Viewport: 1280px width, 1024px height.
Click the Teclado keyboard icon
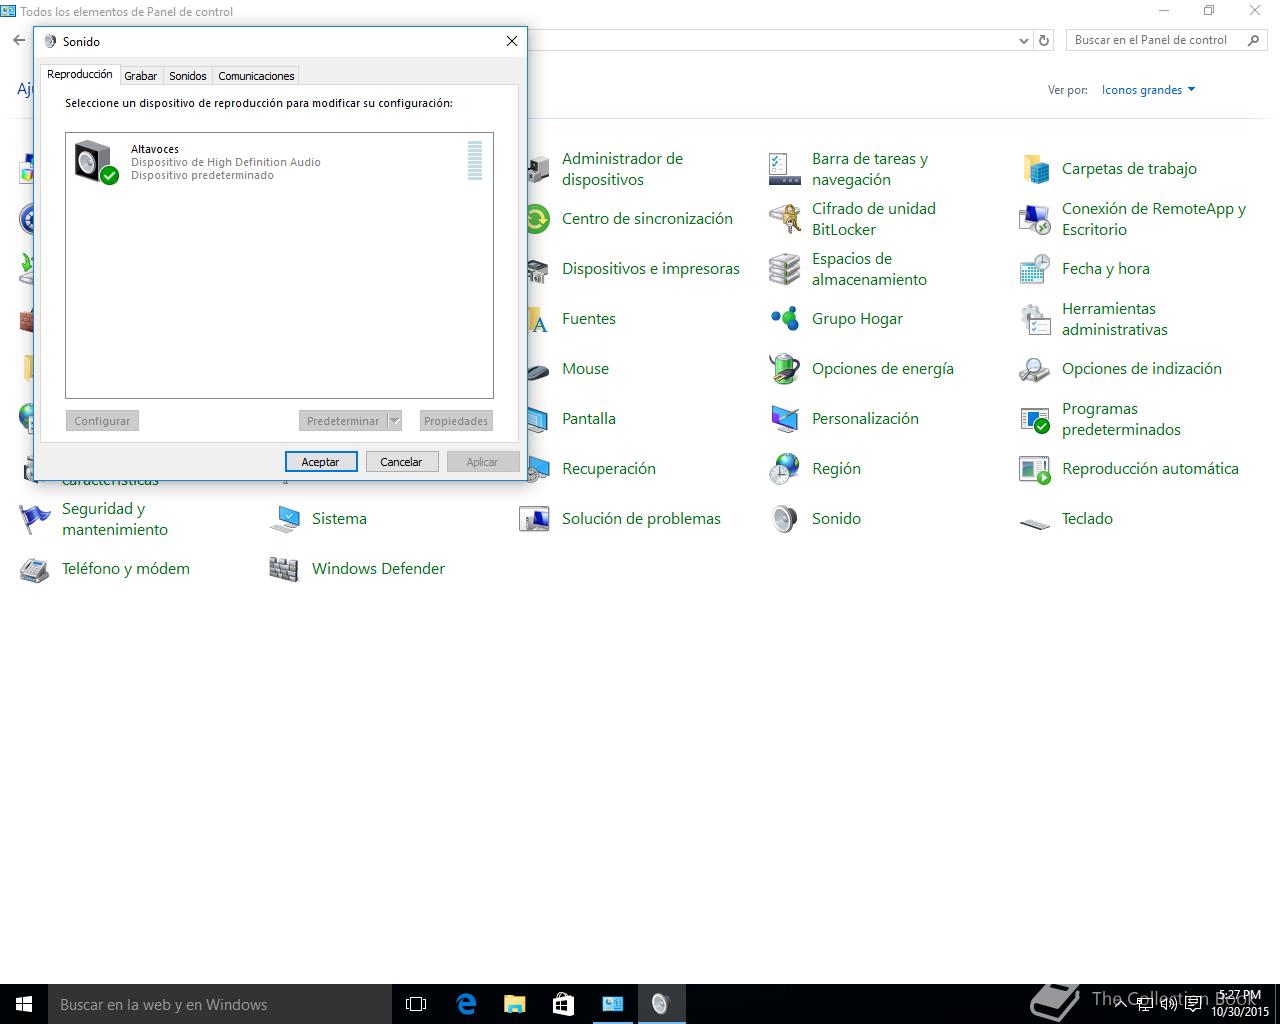tap(1035, 521)
